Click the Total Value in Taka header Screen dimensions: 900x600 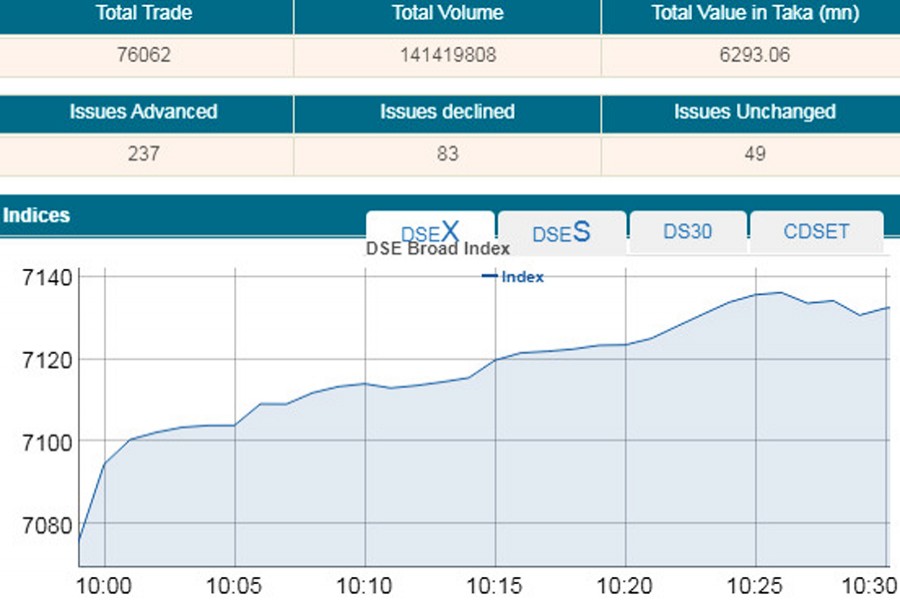pos(750,14)
